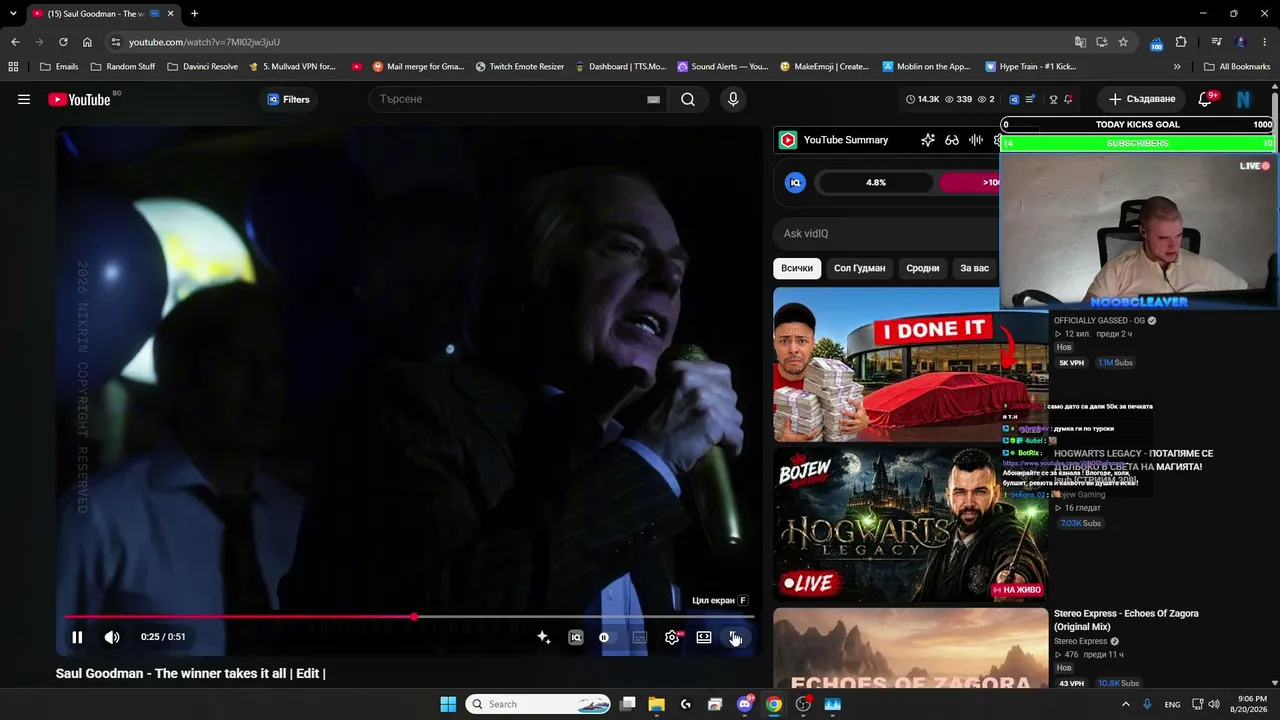Open the vidIQ Filters button
Viewport: 1280px width, 720px height.
click(x=289, y=99)
